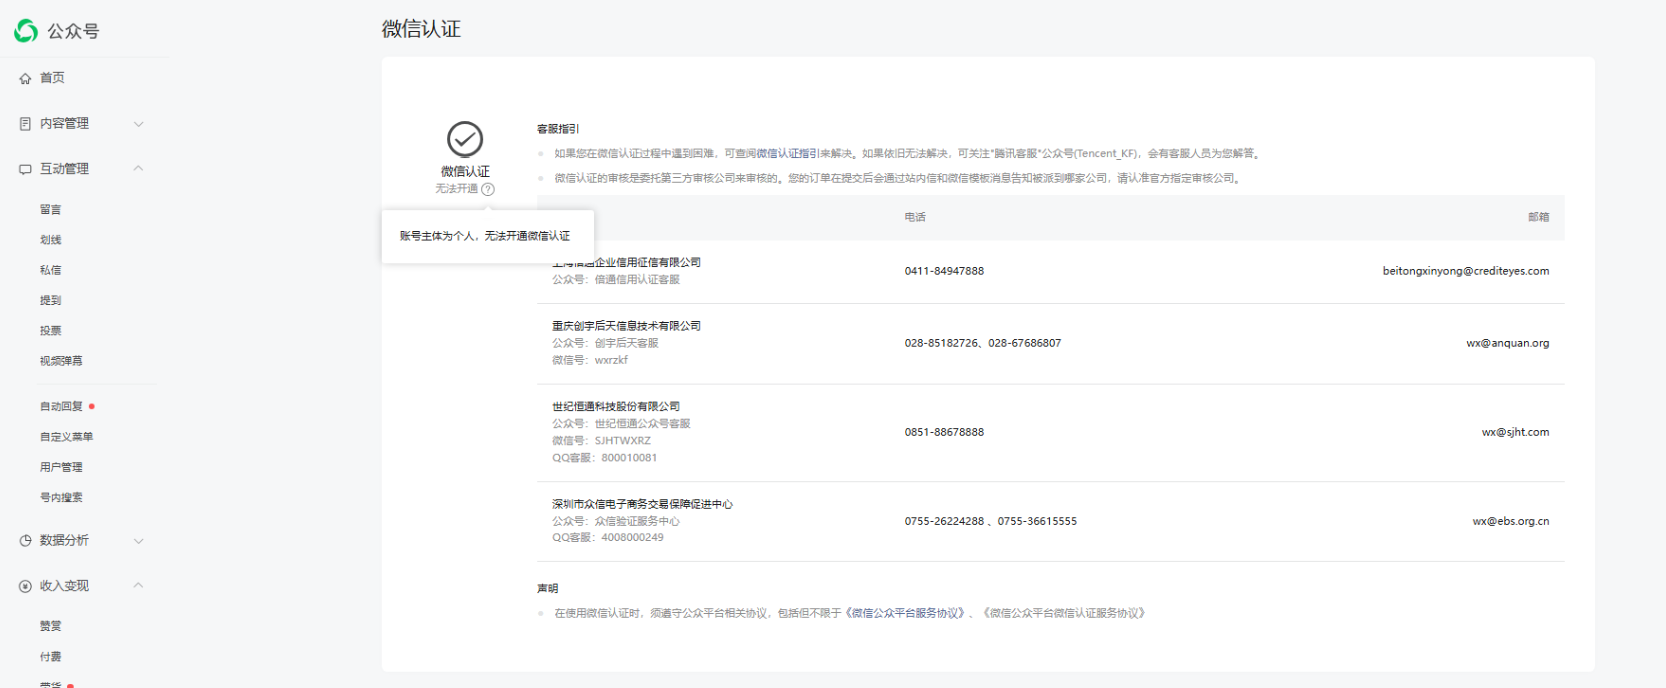The width and height of the screenshot is (1666, 688).
Task: Click the 邮箱 column header
Action: point(1538,217)
